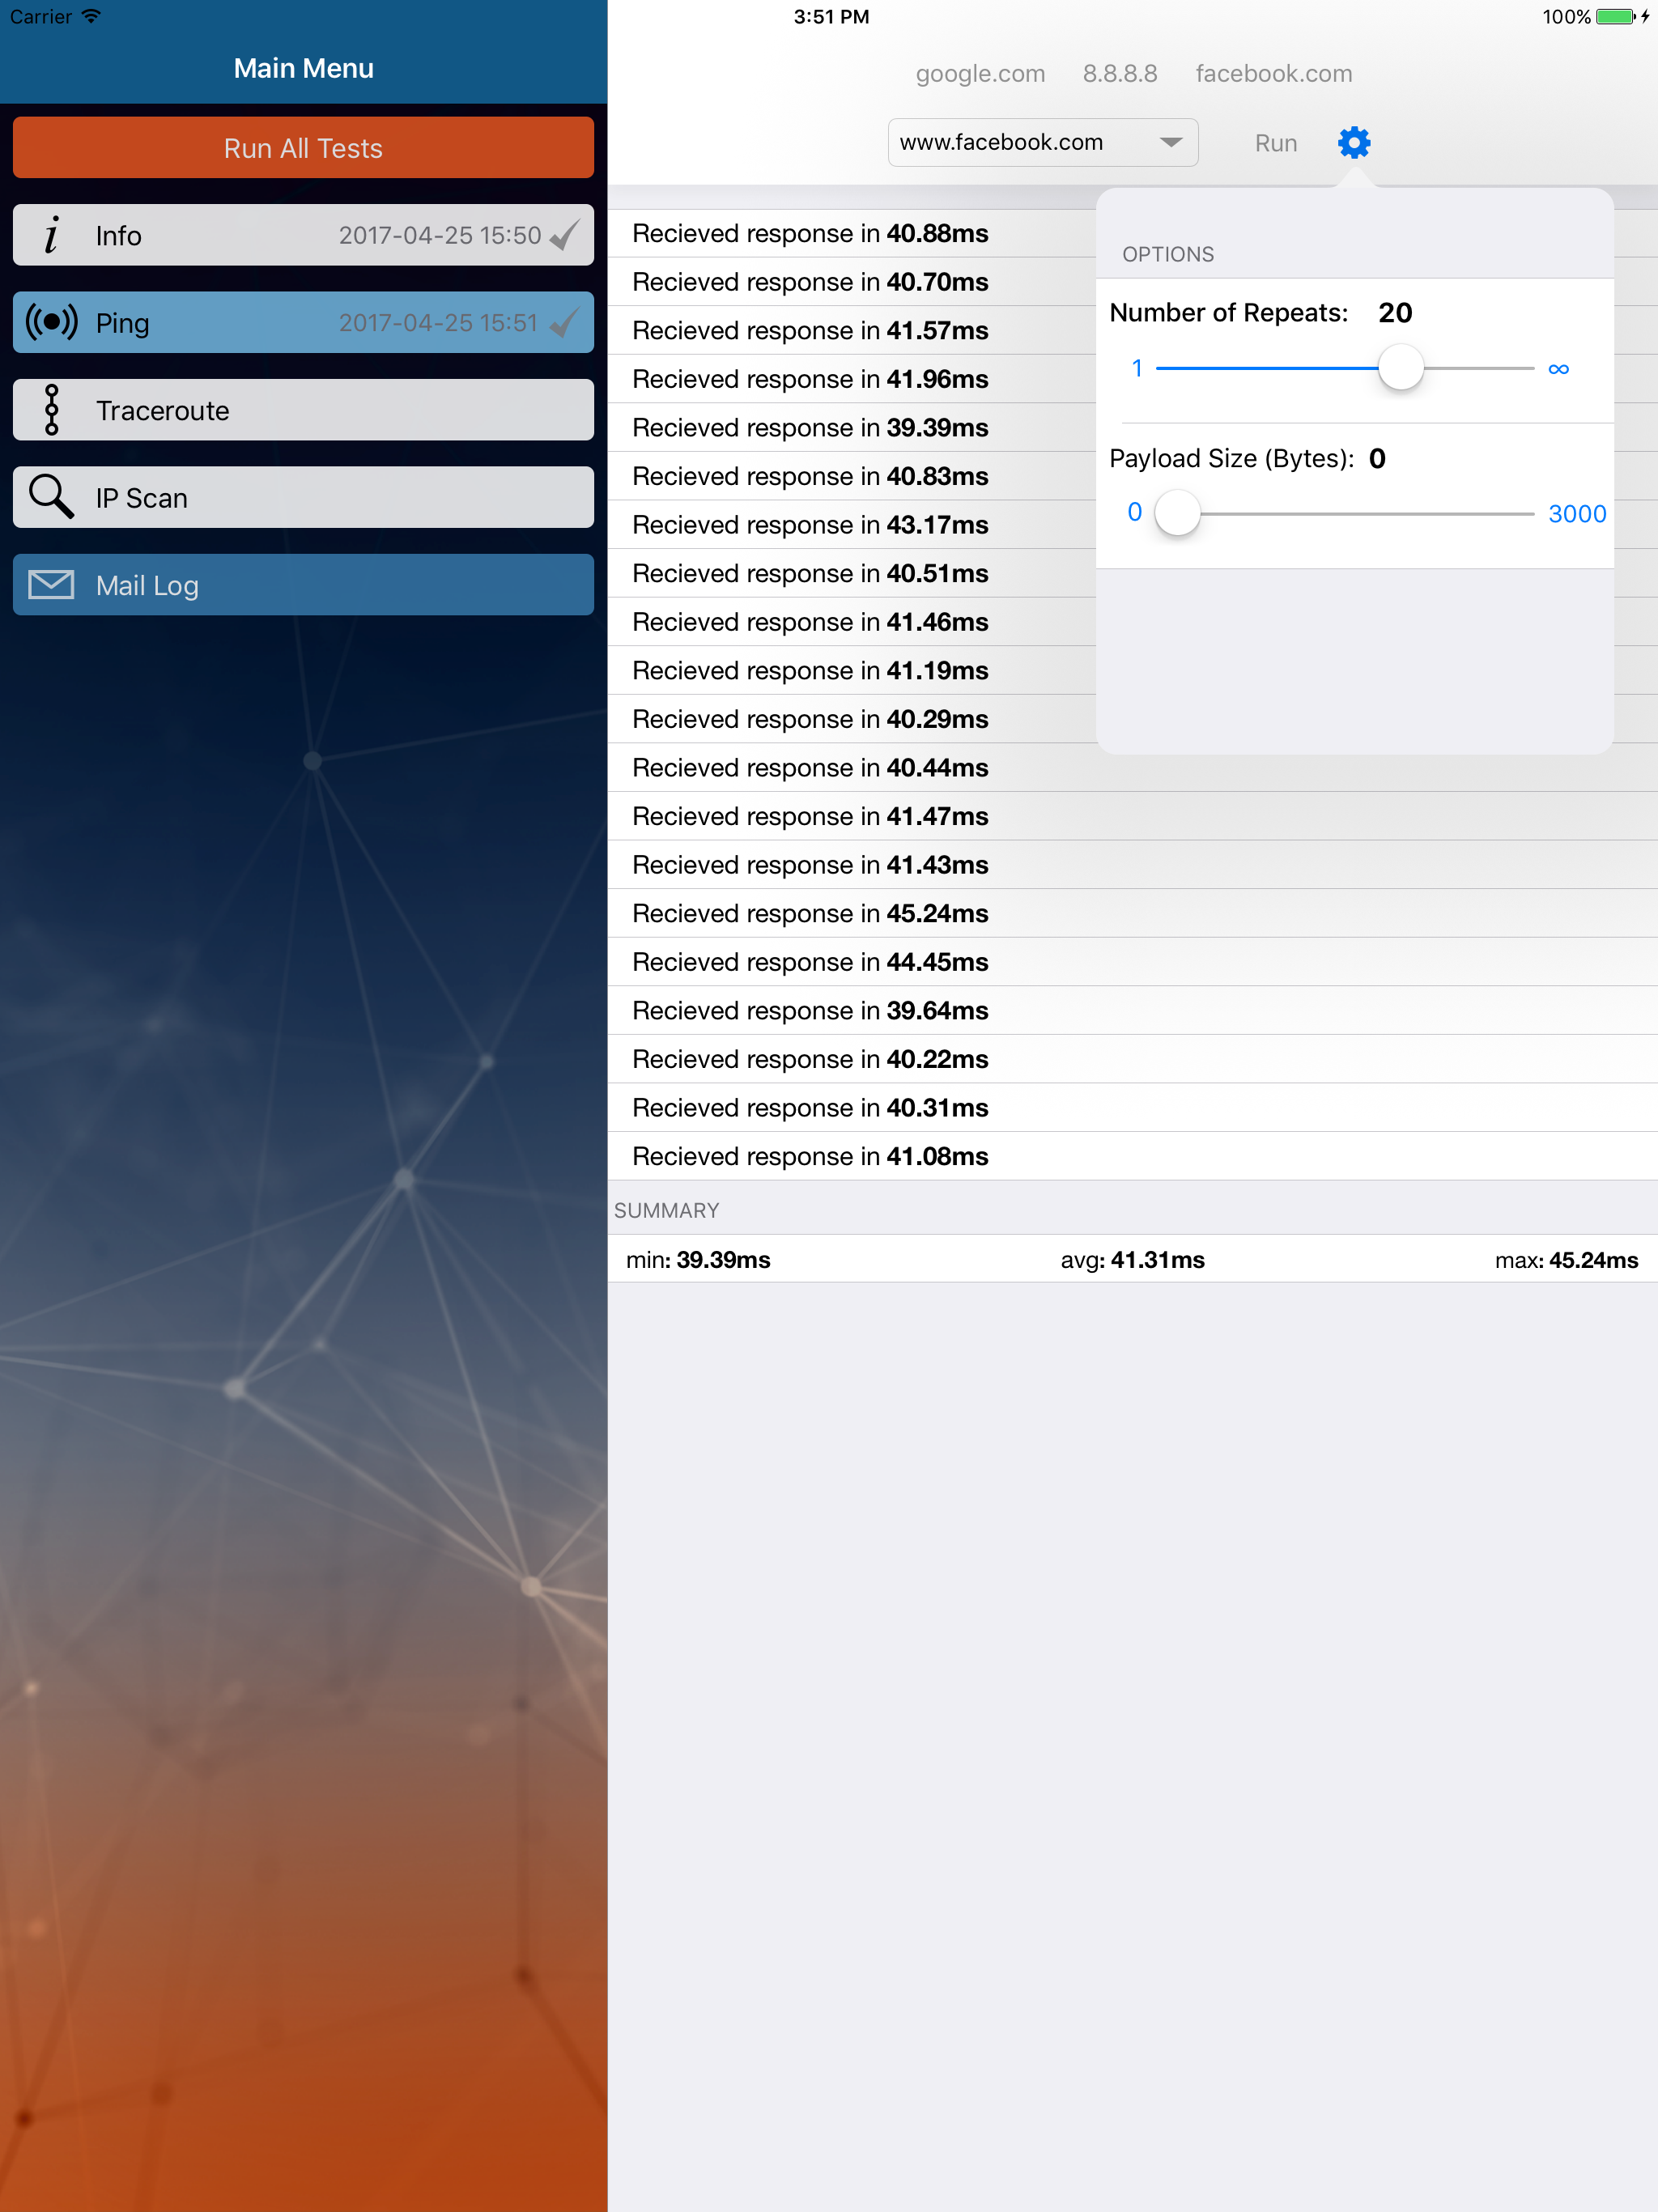The image size is (1658, 2212).
Task: Click the Number of Repeats slider knob
Action: coord(1400,368)
